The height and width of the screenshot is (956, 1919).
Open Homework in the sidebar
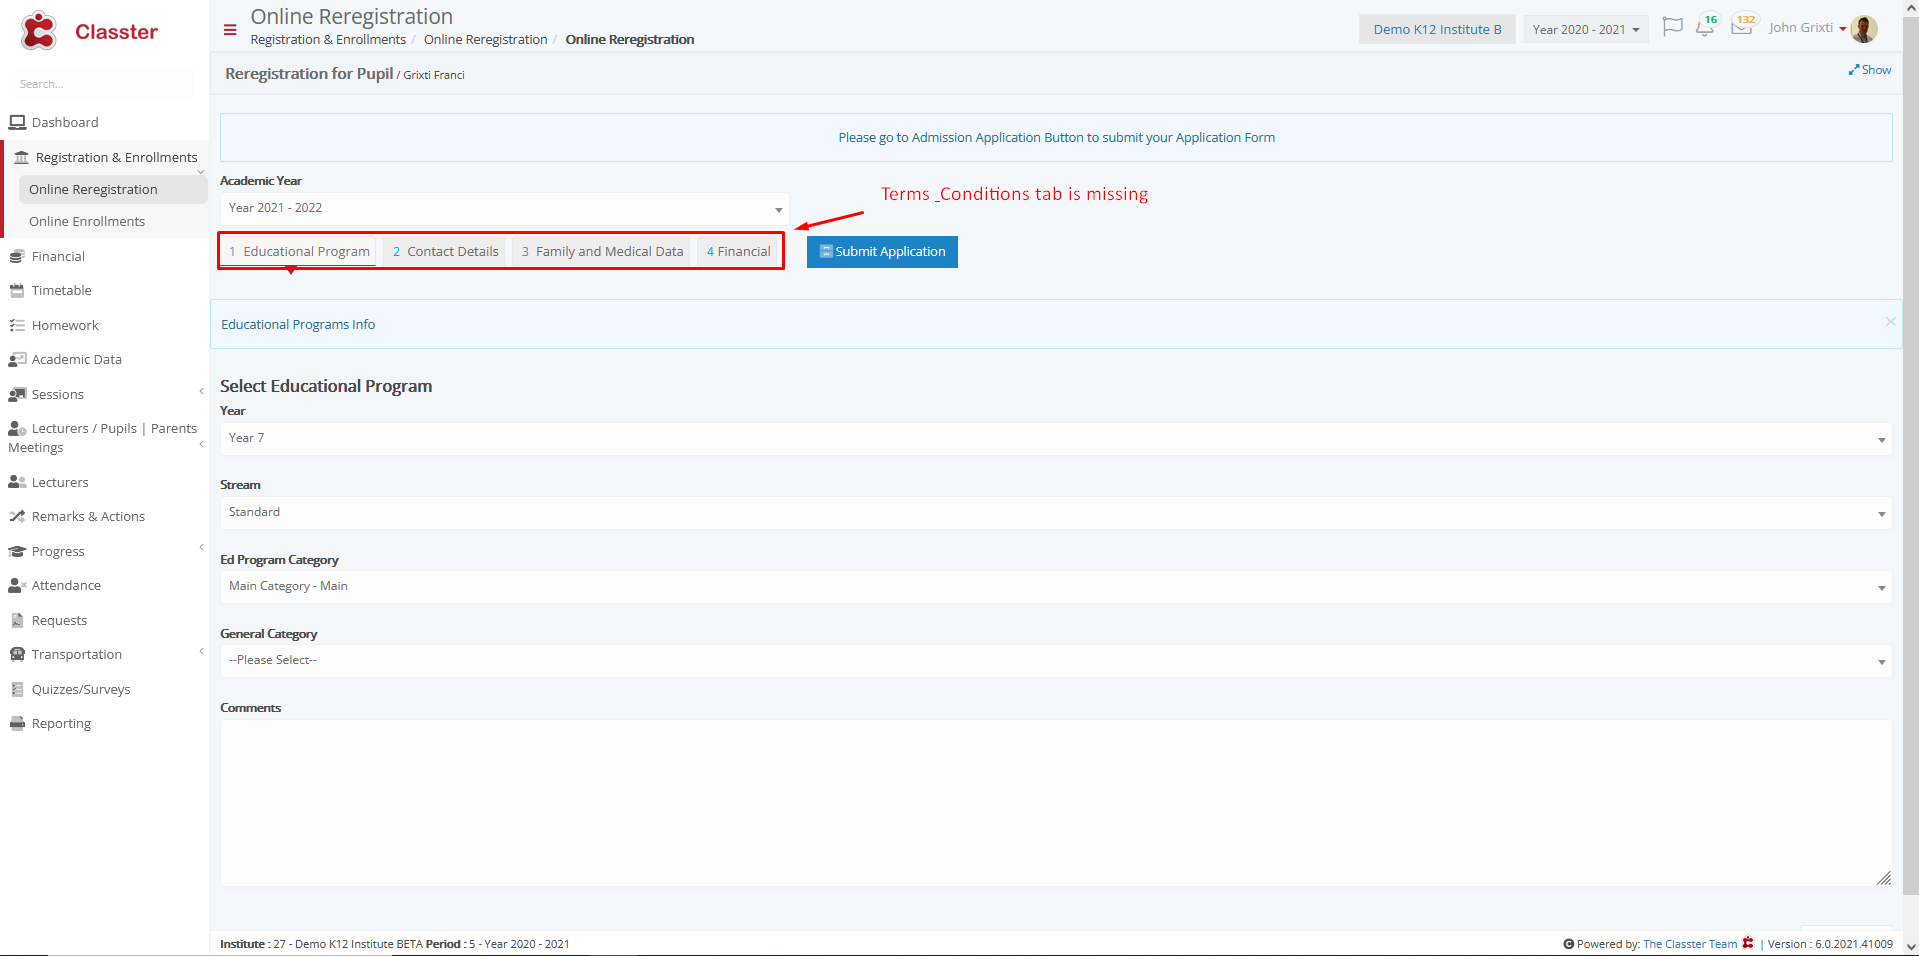click(65, 325)
